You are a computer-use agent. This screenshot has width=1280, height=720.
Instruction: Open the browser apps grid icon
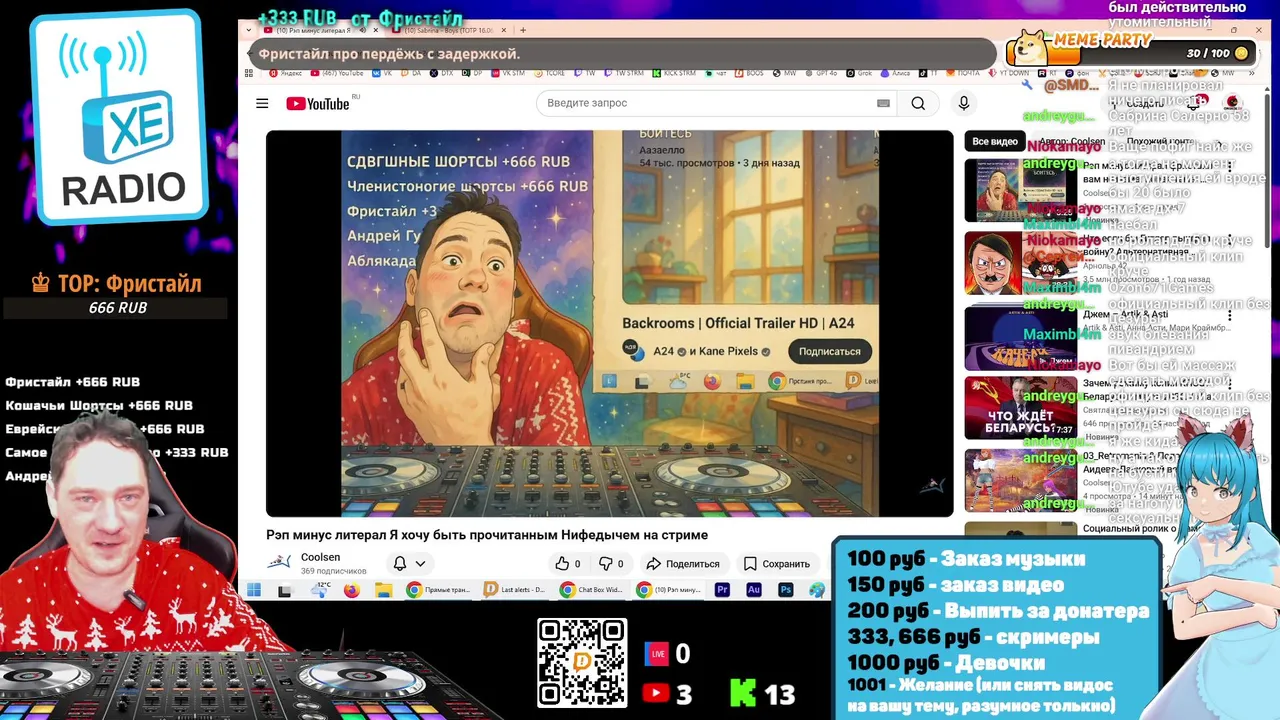(249, 73)
